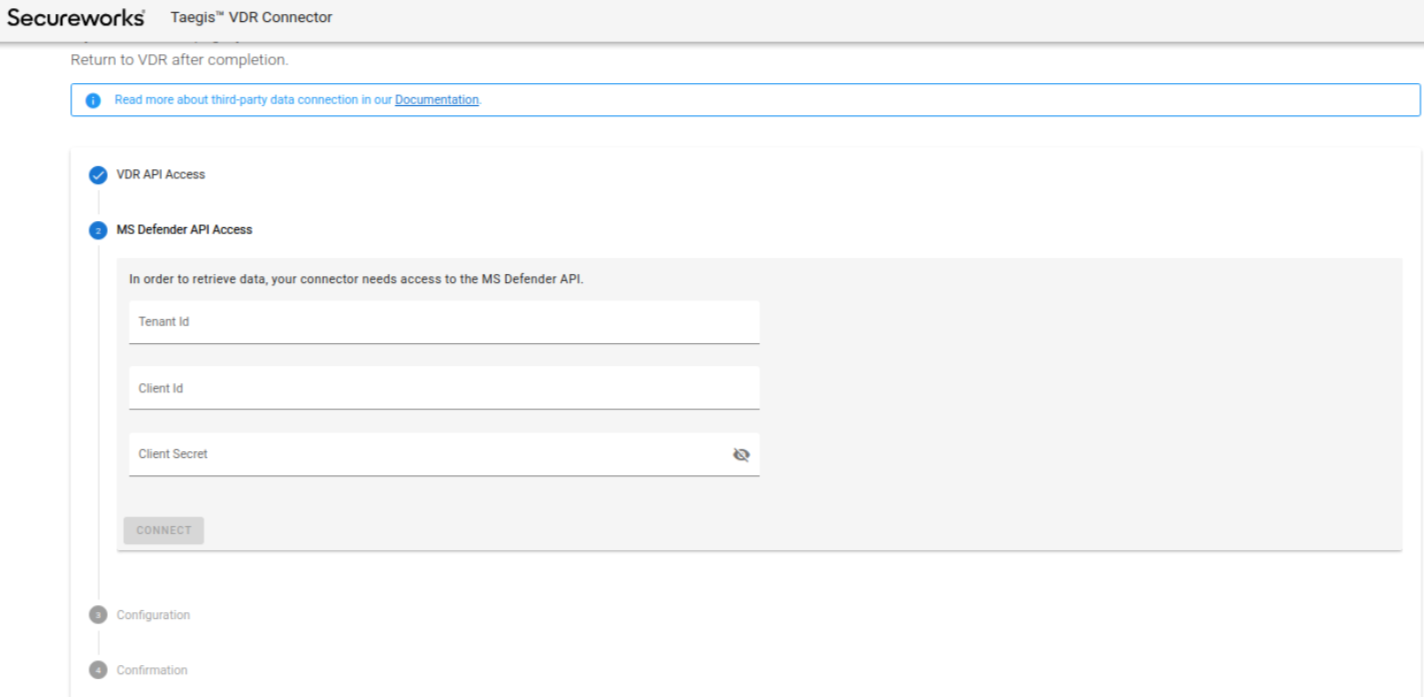Click the info icon in documentation banner
The width and height of the screenshot is (1424, 697).
click(93, 100)
